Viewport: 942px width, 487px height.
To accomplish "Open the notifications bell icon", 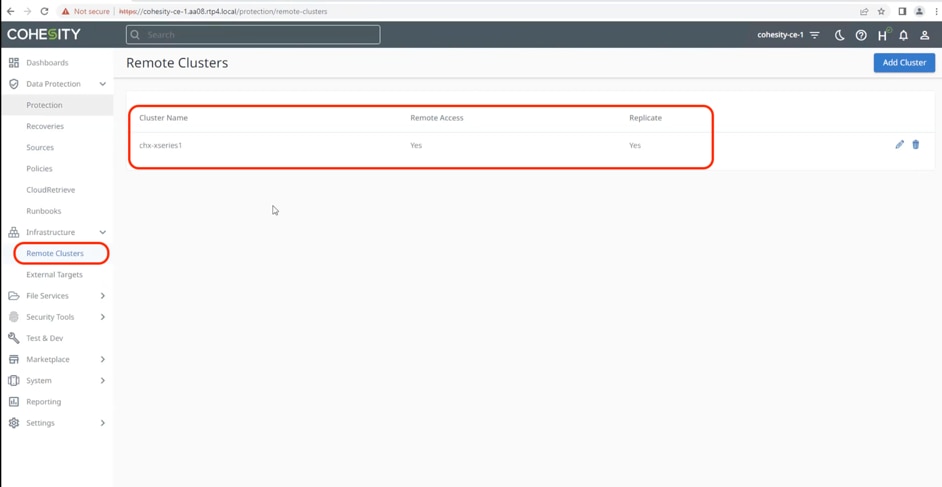I will coord(903,35).
